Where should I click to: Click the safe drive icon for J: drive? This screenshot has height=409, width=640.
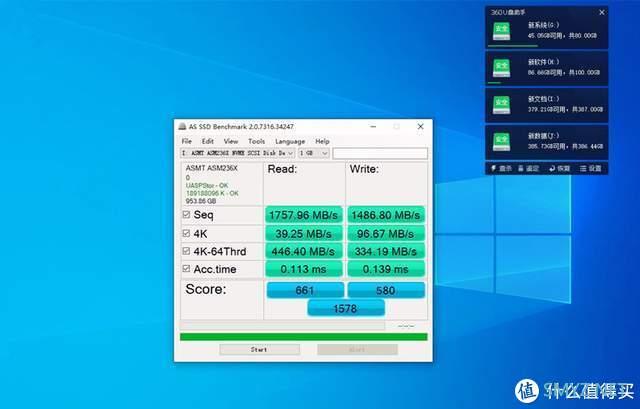click(501, 142)
